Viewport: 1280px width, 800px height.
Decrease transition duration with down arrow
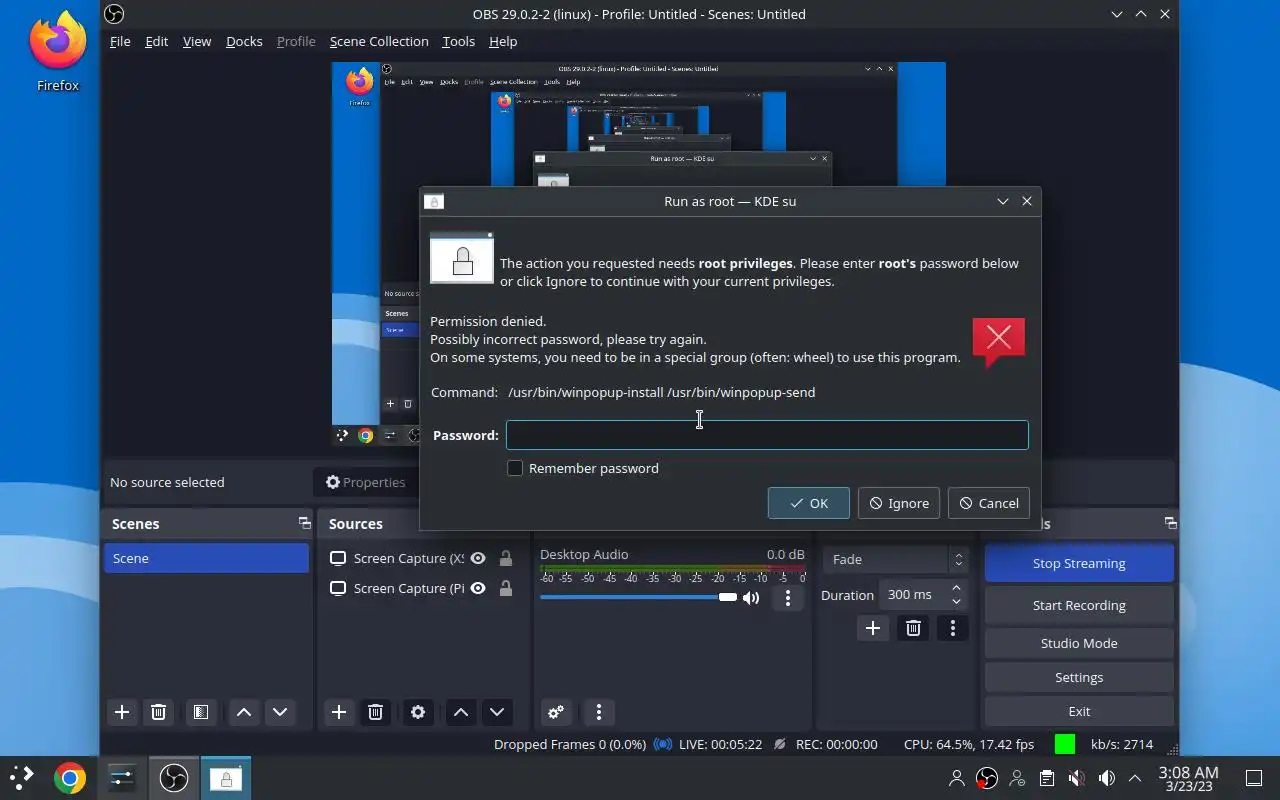coord(956,601)
